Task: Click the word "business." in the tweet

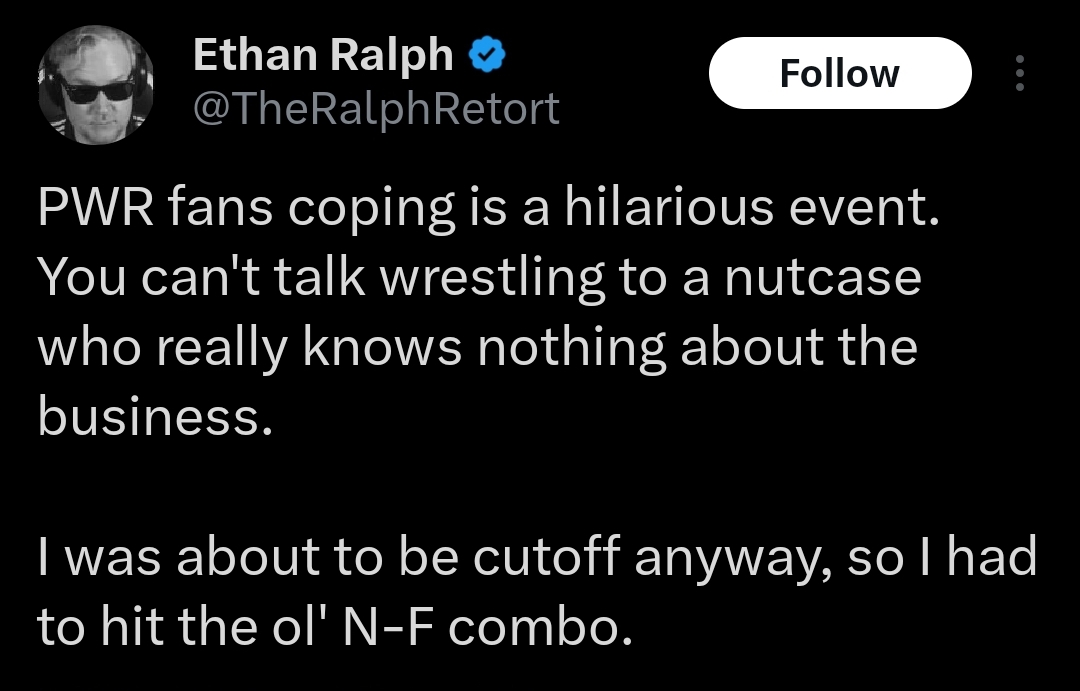Action: [x=155, y=416]
